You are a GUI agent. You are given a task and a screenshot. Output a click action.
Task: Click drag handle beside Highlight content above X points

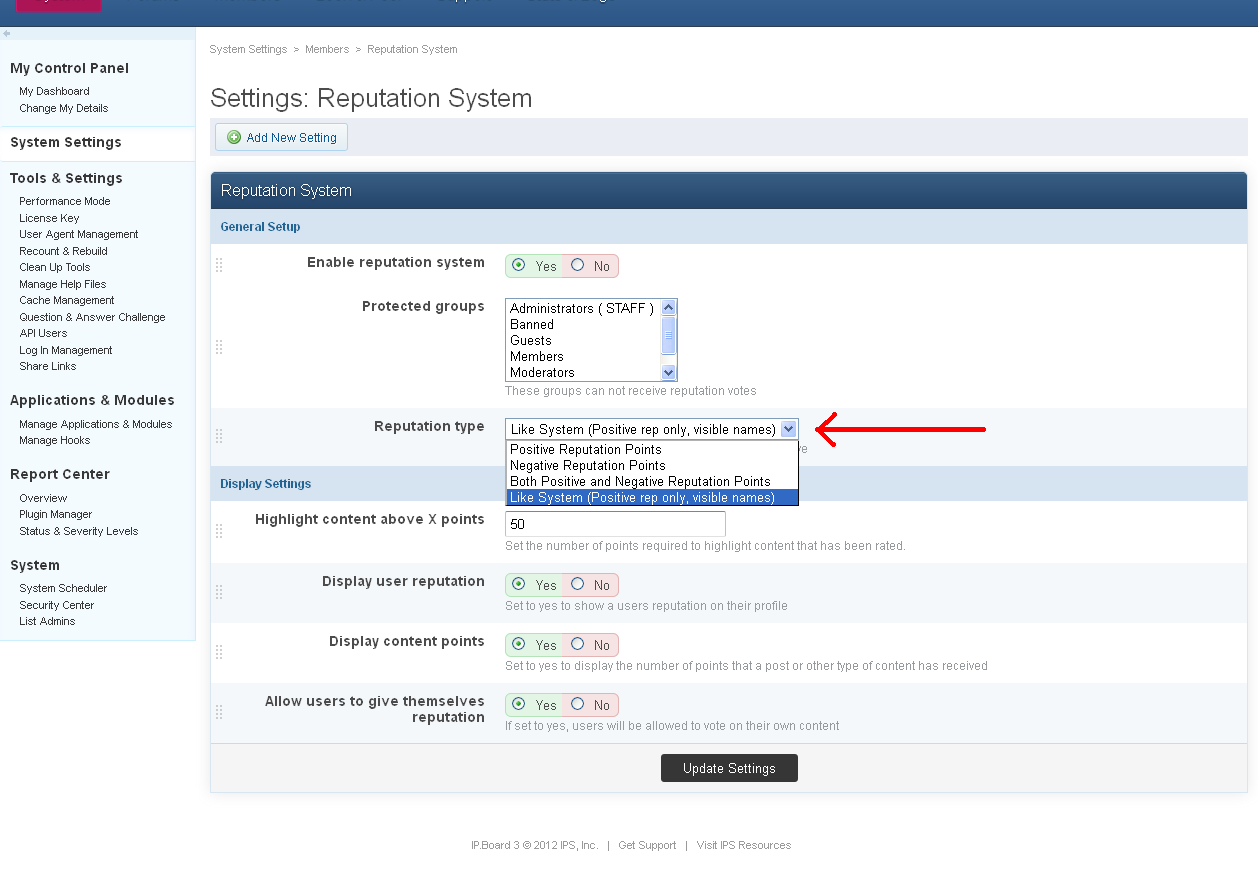[219, 531]
